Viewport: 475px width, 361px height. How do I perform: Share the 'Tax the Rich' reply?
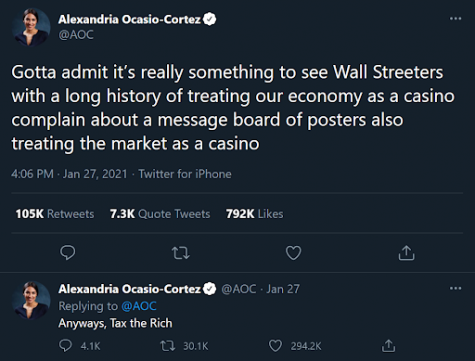(388, 346)
